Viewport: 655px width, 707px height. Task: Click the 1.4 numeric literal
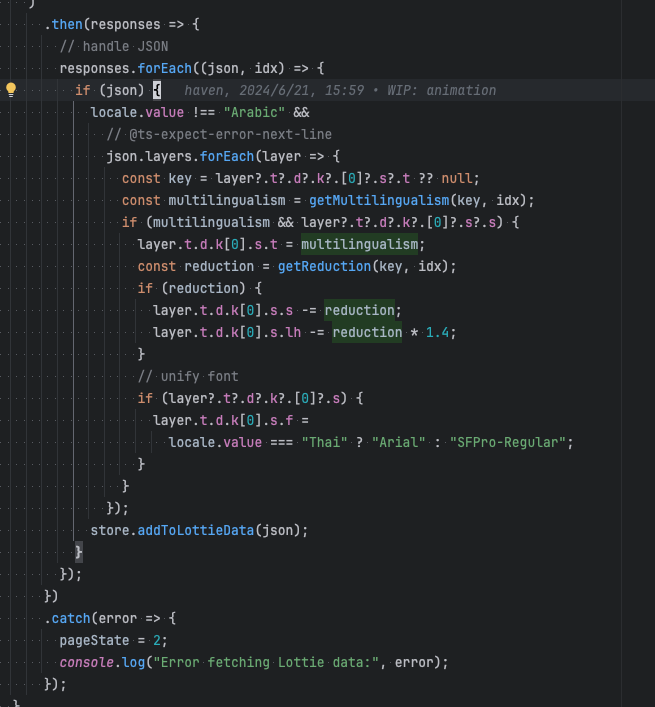[437, 333]
